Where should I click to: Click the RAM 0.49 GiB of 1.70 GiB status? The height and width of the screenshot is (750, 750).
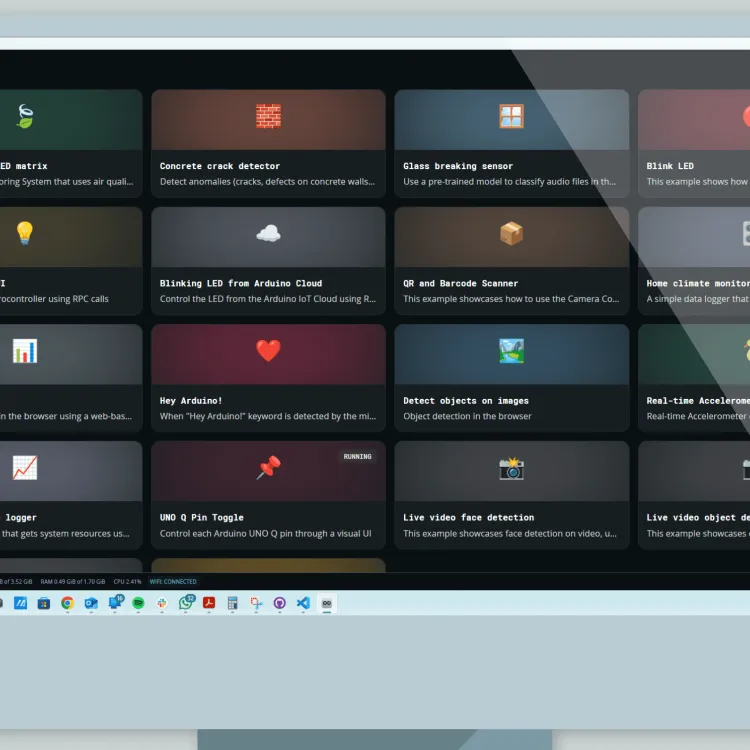point(73,582)
